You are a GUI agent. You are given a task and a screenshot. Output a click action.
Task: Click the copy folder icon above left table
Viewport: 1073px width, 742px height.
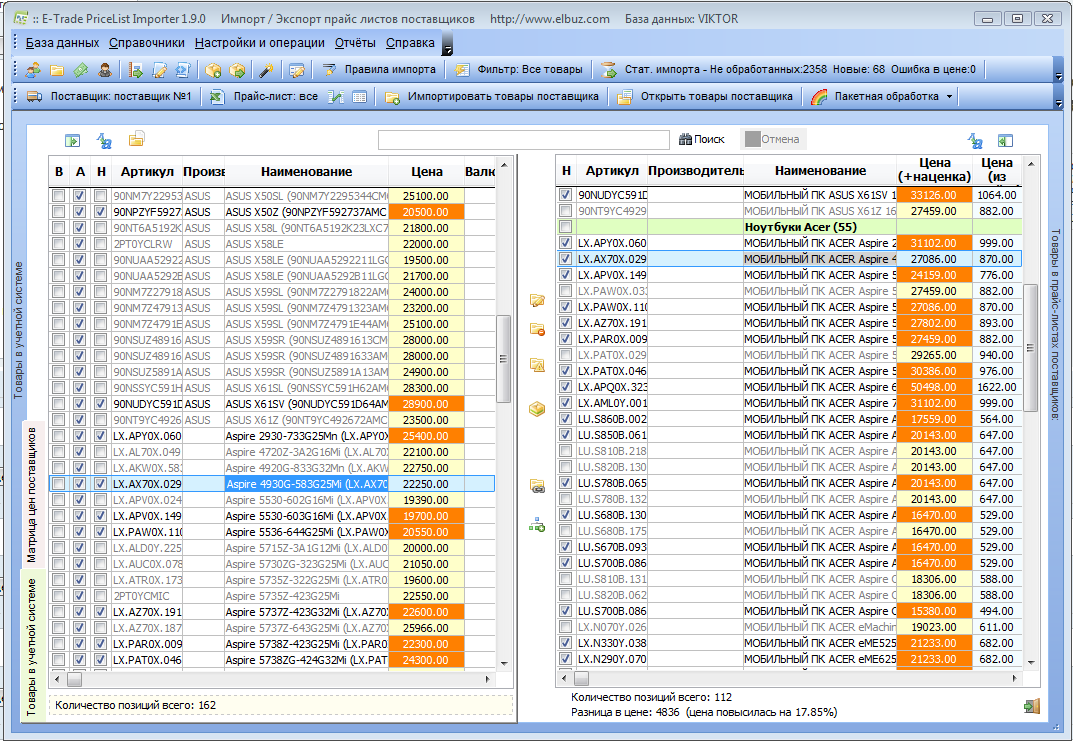pos(136,140)
